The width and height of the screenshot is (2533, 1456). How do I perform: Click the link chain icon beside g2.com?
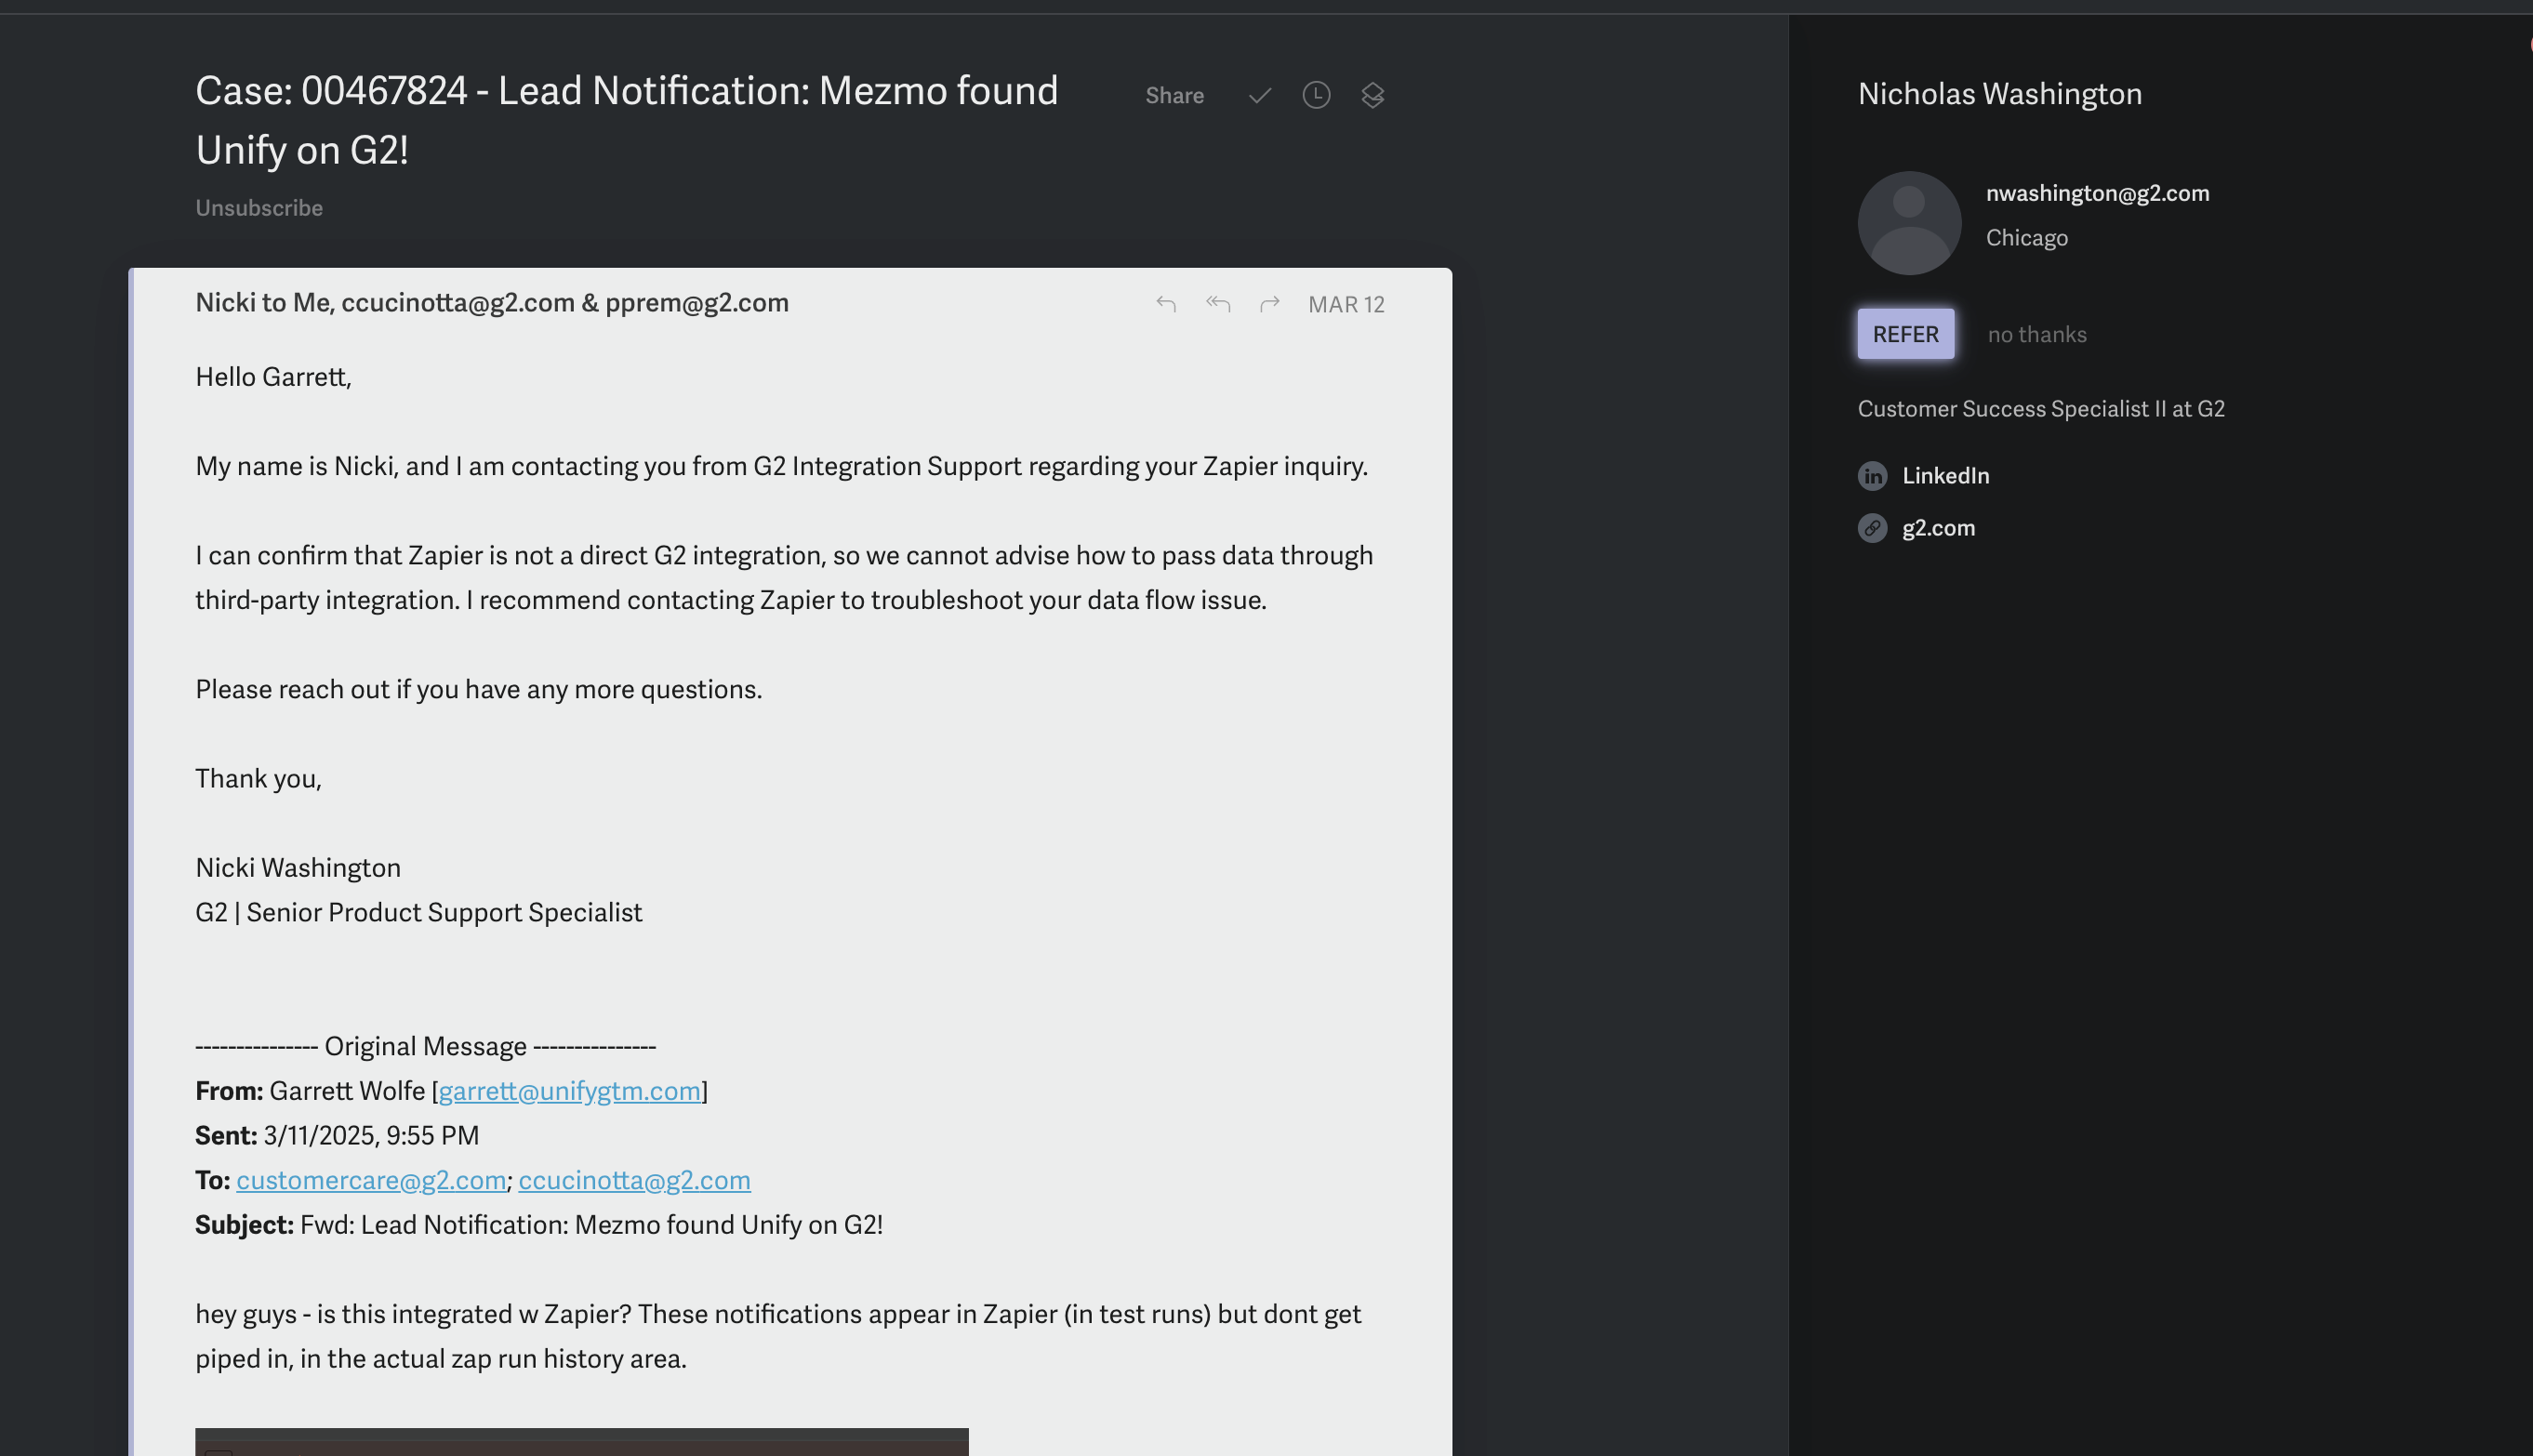point(1872,528)
